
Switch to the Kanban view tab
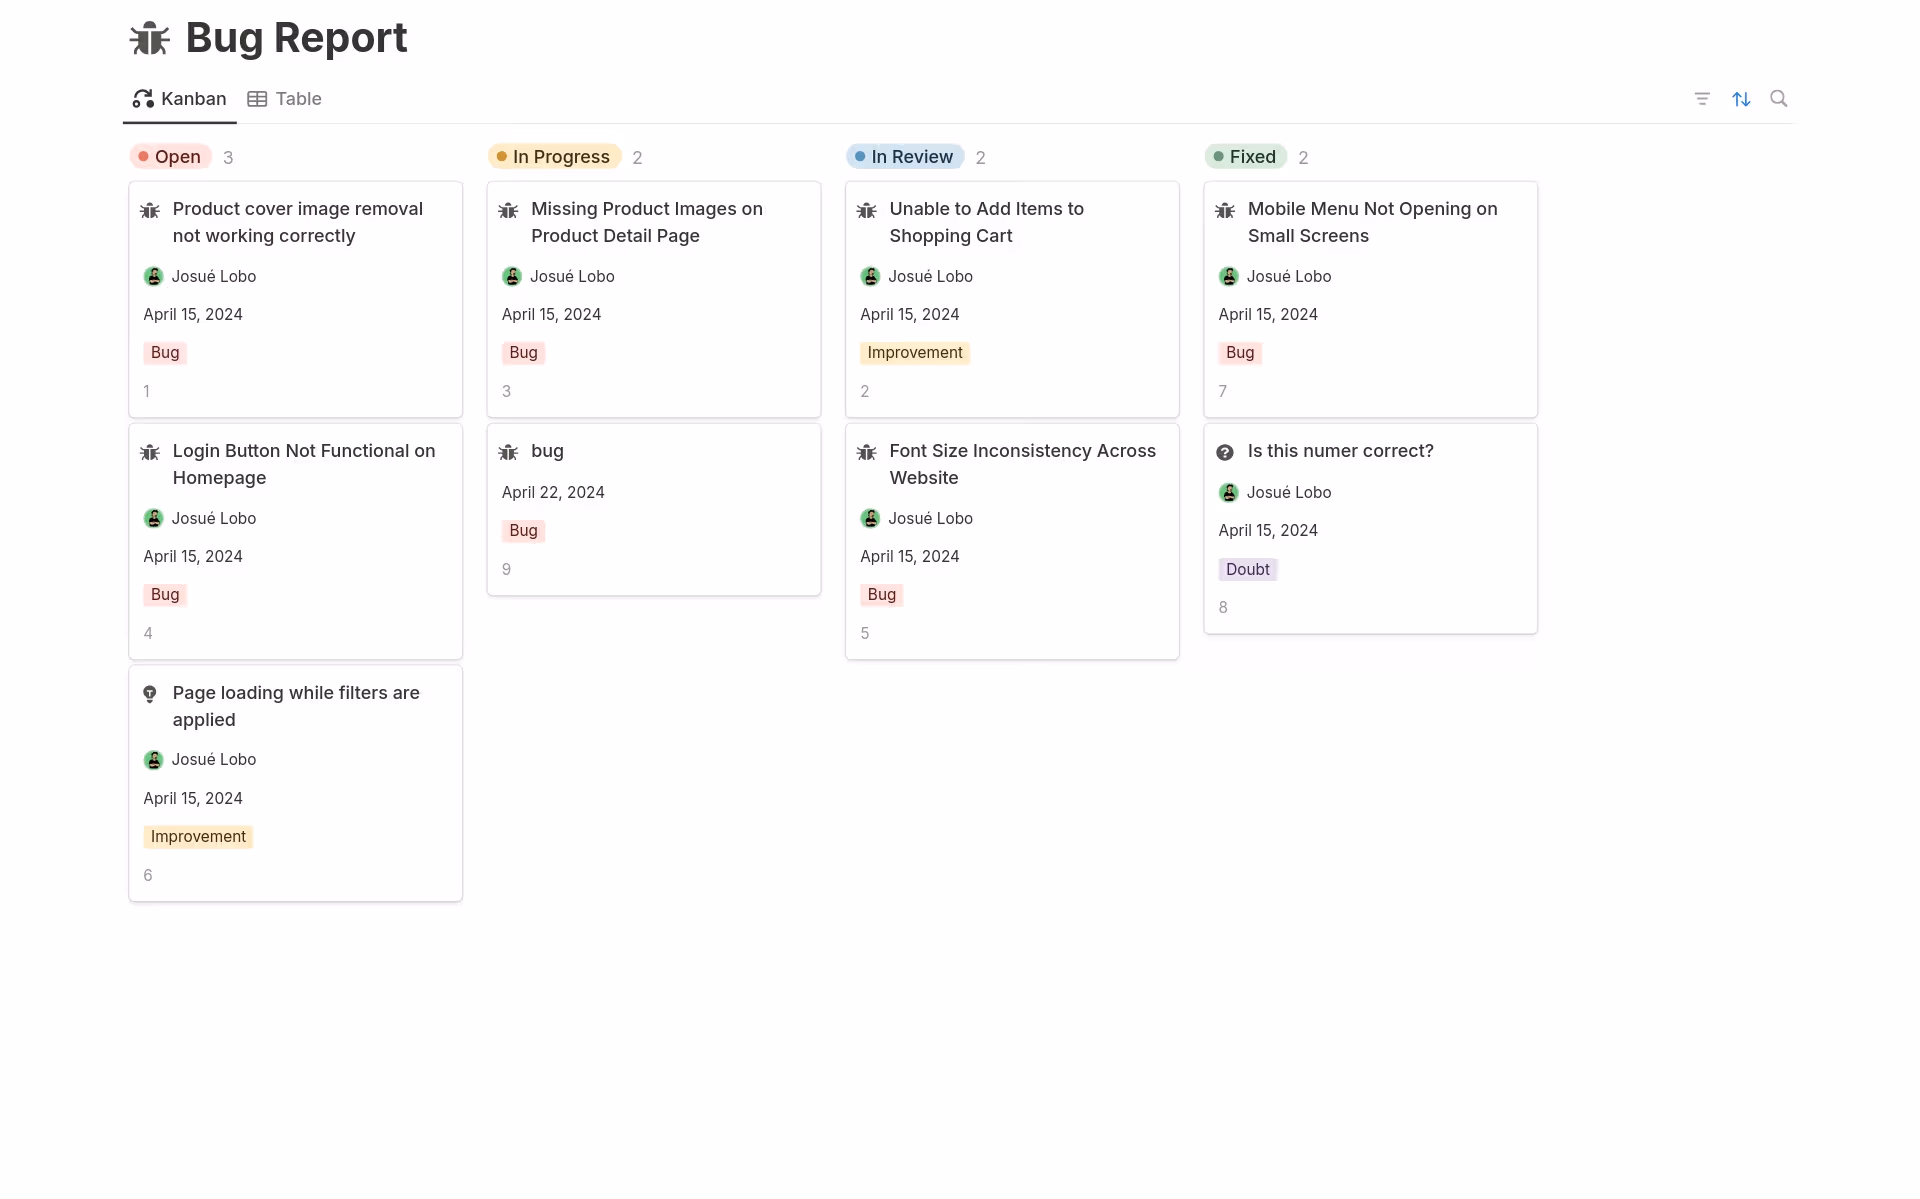tap(180, 99)
